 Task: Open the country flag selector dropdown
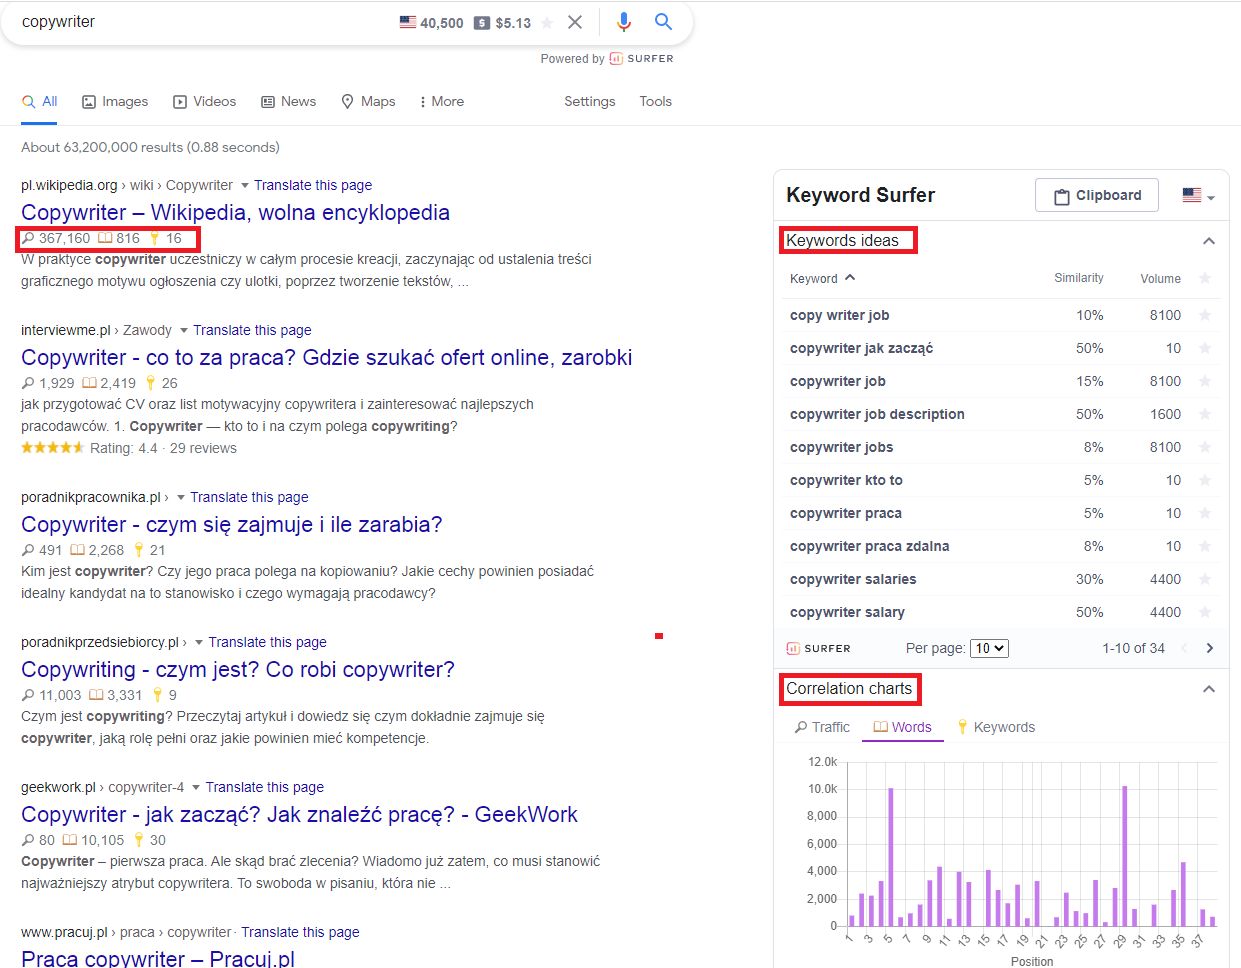point(1197,196)
